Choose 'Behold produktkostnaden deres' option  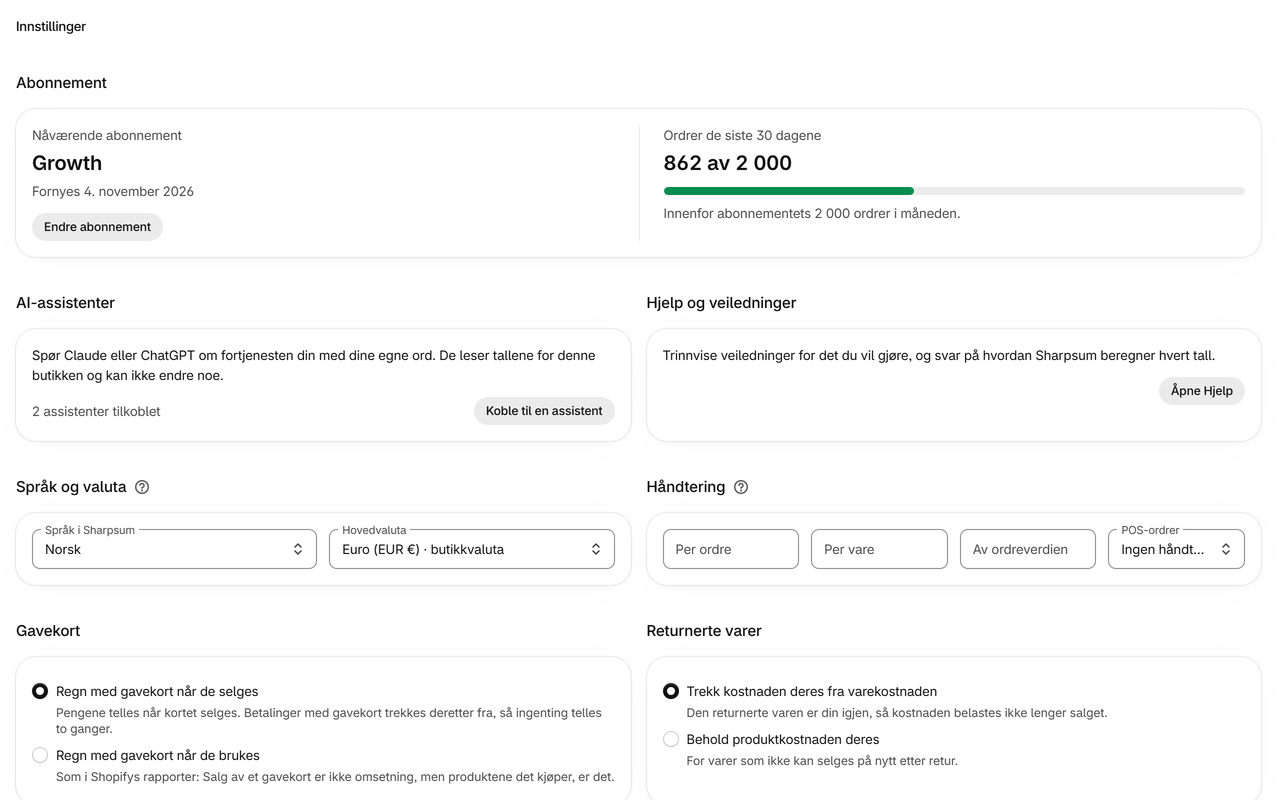671,739
